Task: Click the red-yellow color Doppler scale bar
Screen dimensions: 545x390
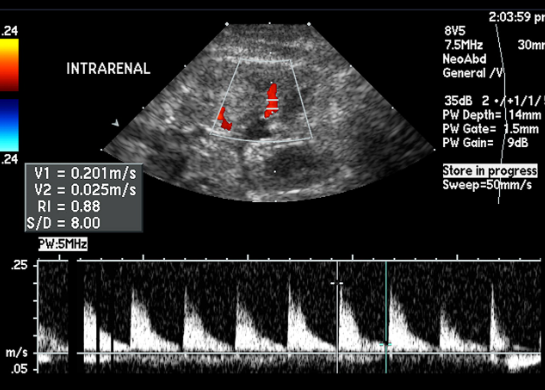Action: point(9,65)
